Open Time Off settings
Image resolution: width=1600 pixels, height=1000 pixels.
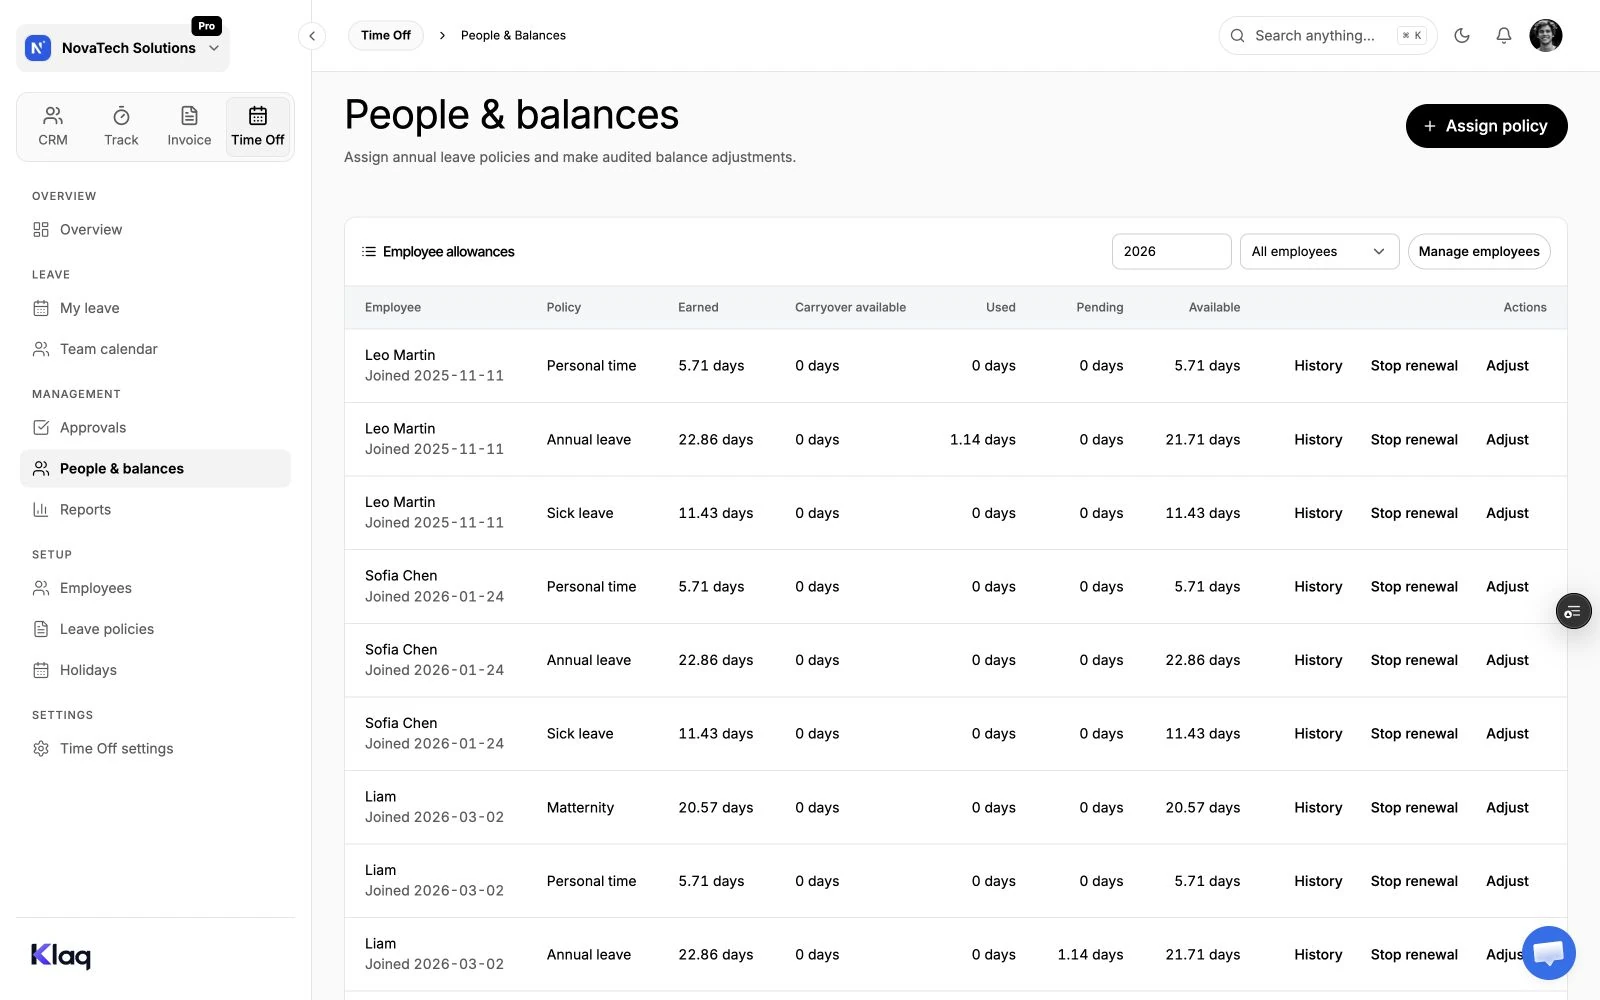pyautogui.click(x=155, y=749)
